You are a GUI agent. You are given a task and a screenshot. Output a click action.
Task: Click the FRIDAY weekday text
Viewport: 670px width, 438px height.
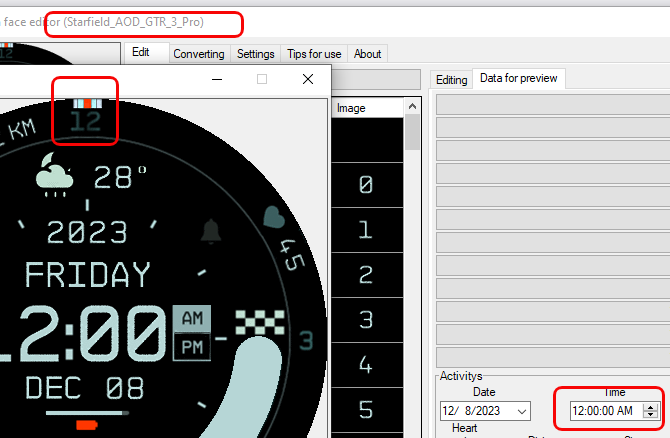(x=88, y=274)
